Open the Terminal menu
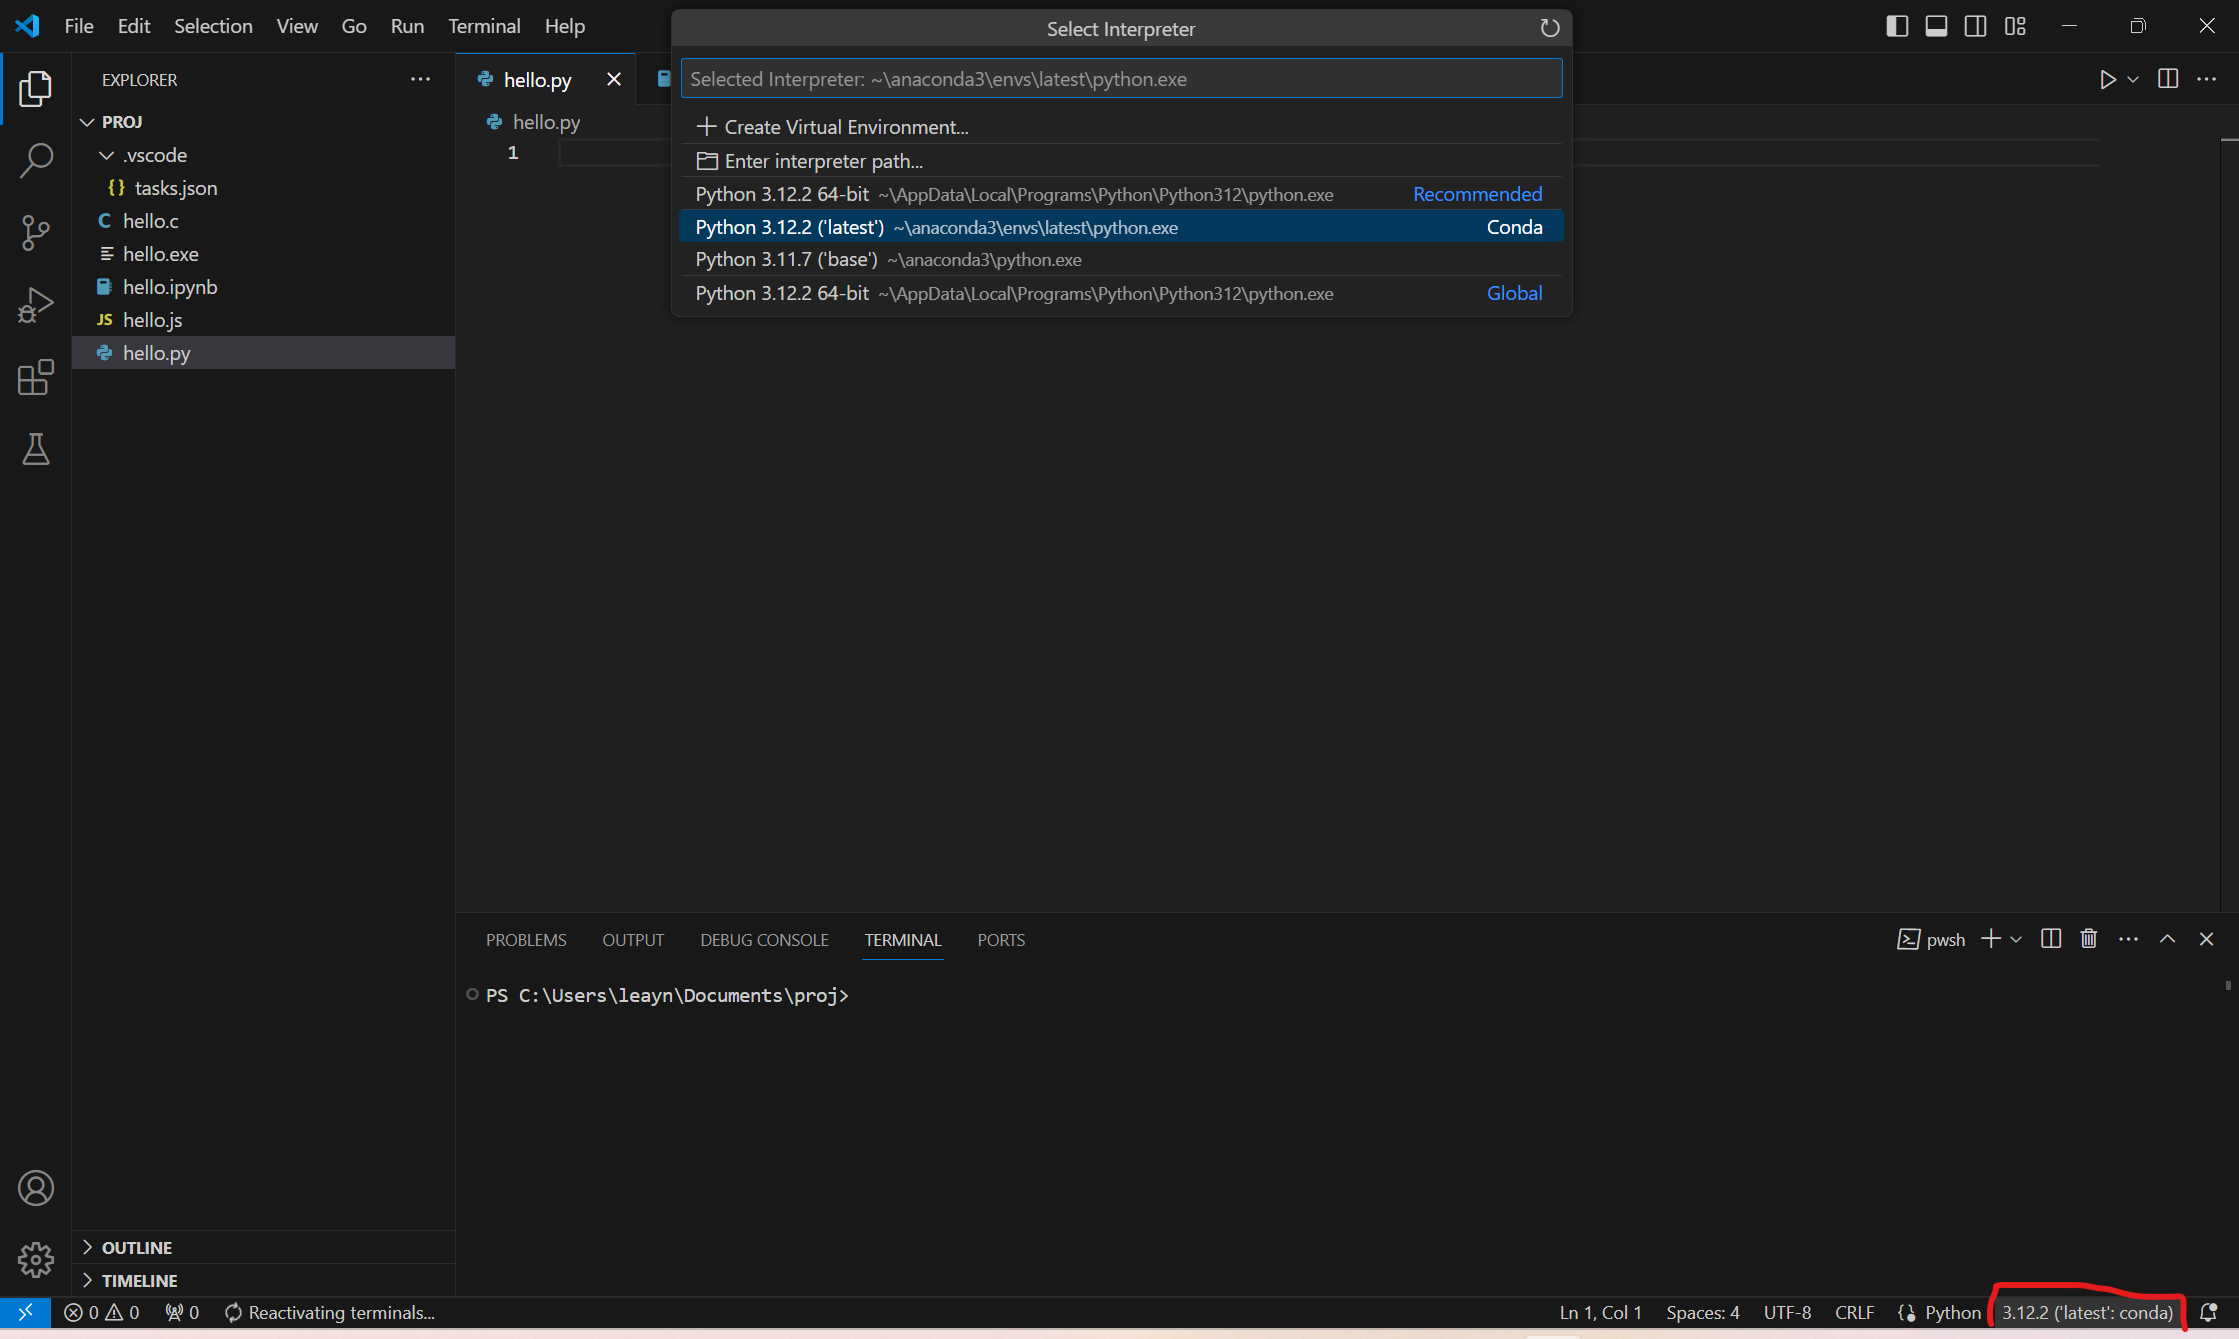 click(x=484, y=26)
